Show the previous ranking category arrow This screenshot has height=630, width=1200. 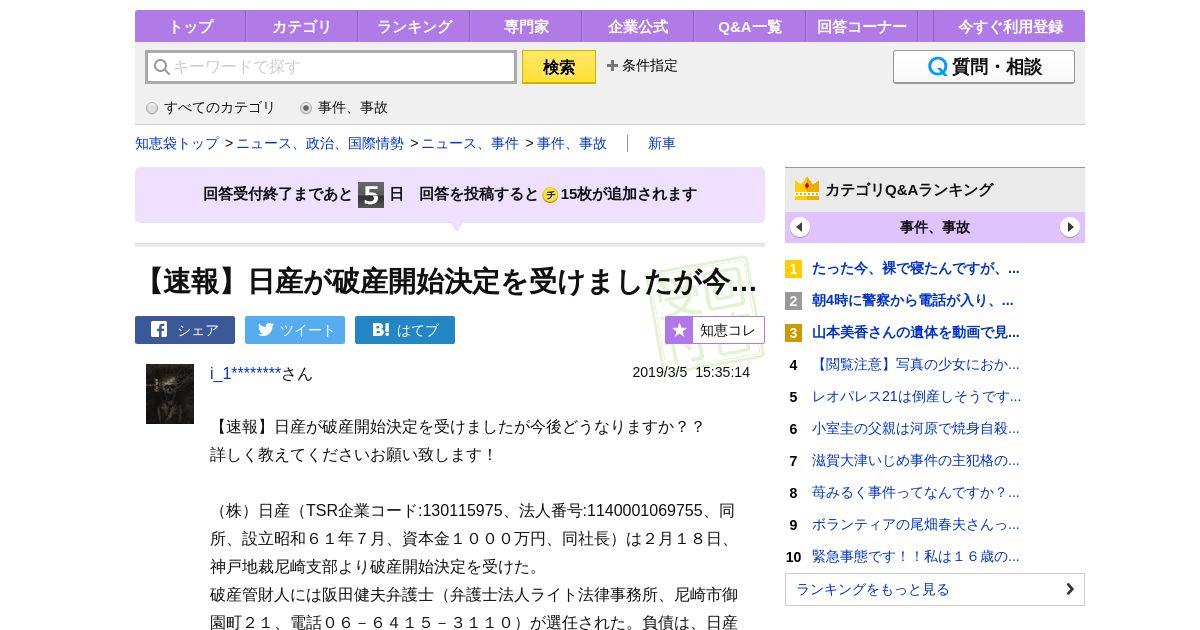pyautogui.click(x=800, y=227)
